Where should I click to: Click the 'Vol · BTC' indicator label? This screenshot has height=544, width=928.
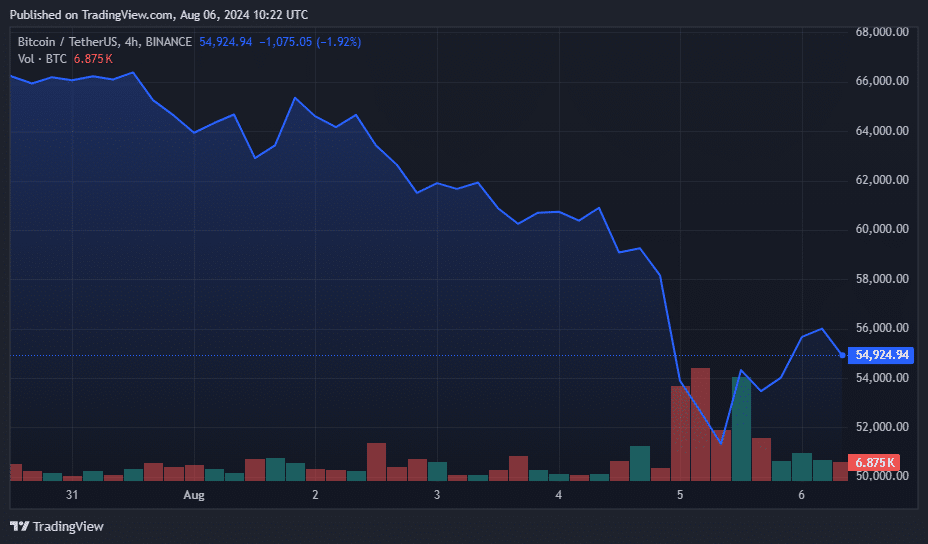(42, 59)
